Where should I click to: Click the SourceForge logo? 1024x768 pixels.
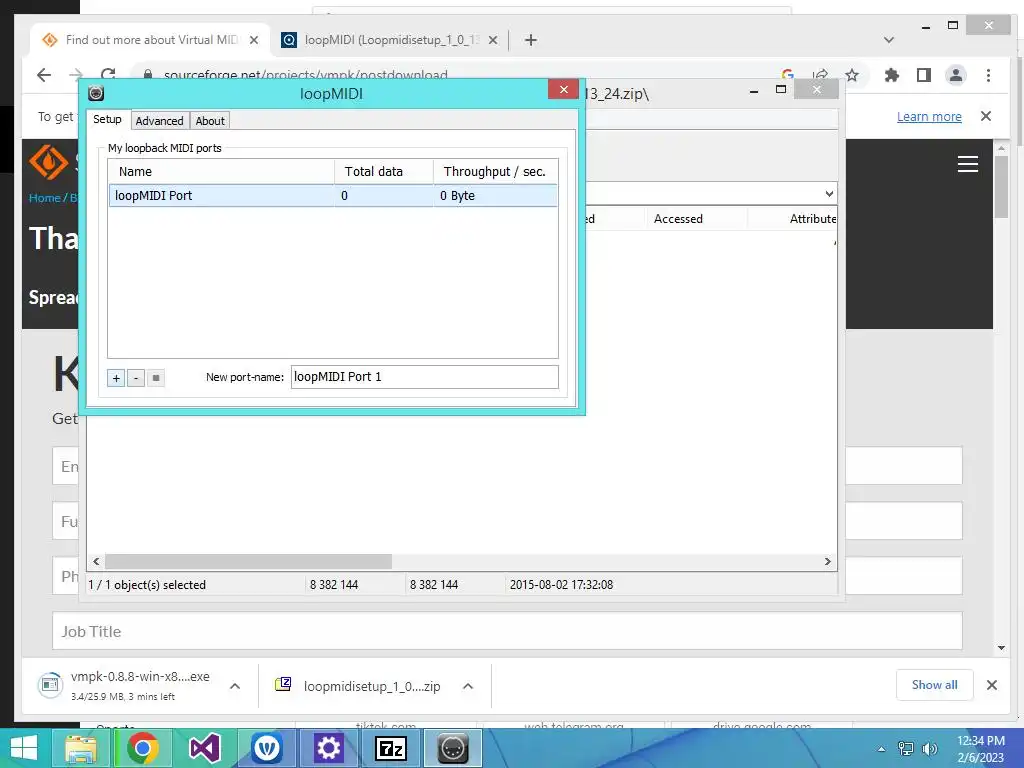pos(49,161)
